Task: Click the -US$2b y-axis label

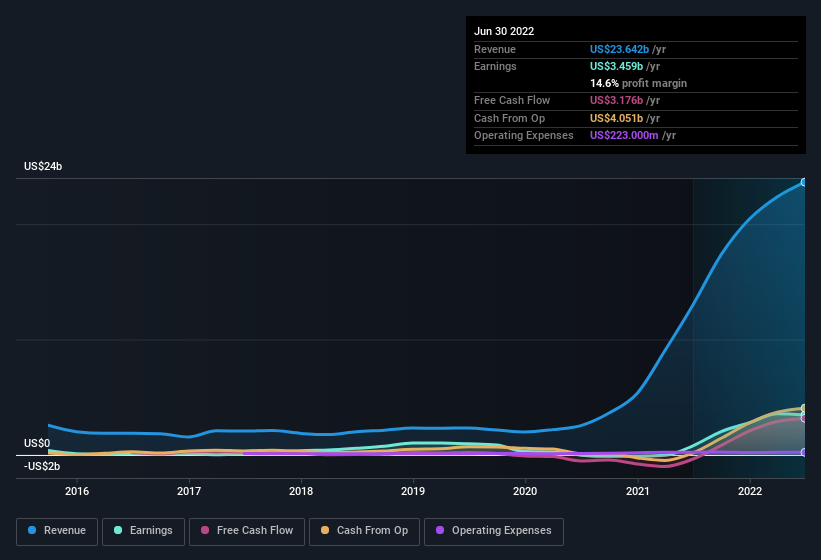Action: (x=42, y=466)
